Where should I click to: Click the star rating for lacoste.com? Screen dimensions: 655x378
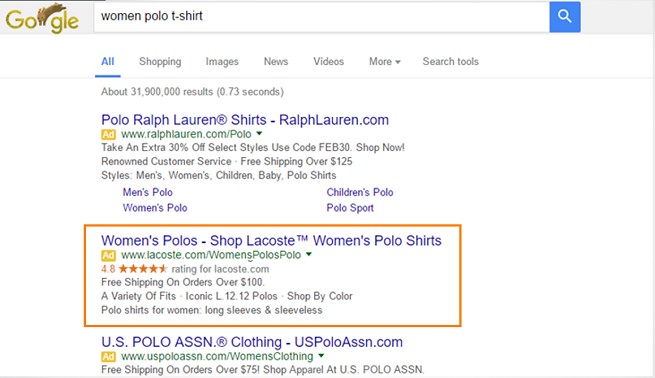pos(143,269)
